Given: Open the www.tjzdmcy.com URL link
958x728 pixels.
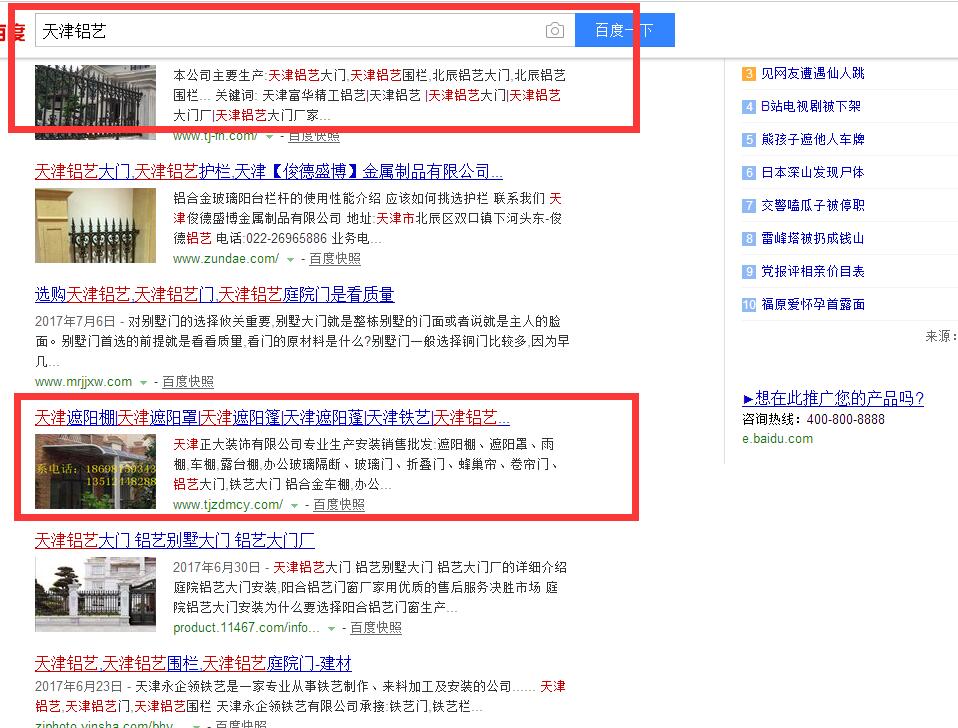Looking at the screenshot, I should [228, 504].
